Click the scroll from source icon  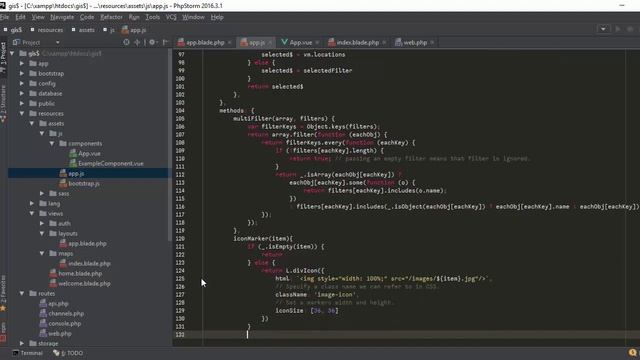pyautogui.click(x=126, y=42)
